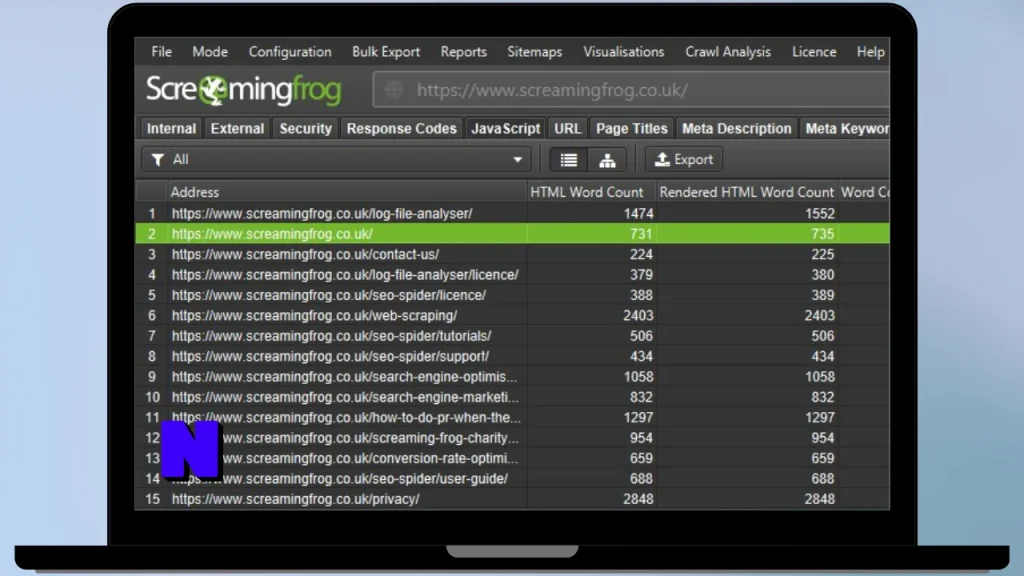The width and height of the screenshot is (1024, 576).
Task: Select the External tab
Action: 237,129
